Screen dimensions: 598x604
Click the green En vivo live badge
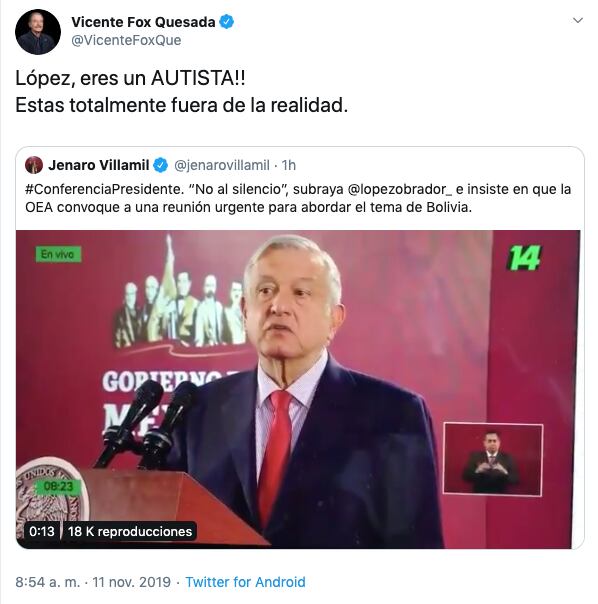point(58,254)
